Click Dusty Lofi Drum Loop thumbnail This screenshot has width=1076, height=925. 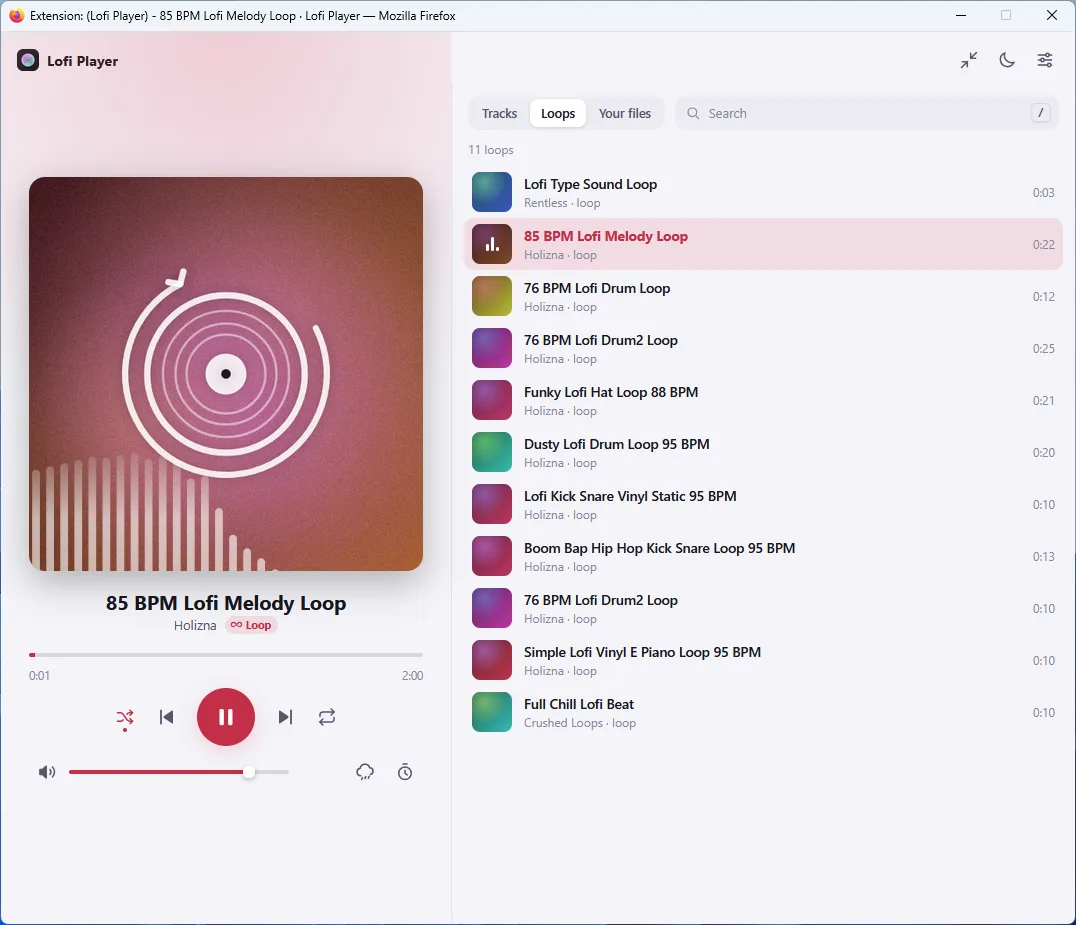(492, 452)
